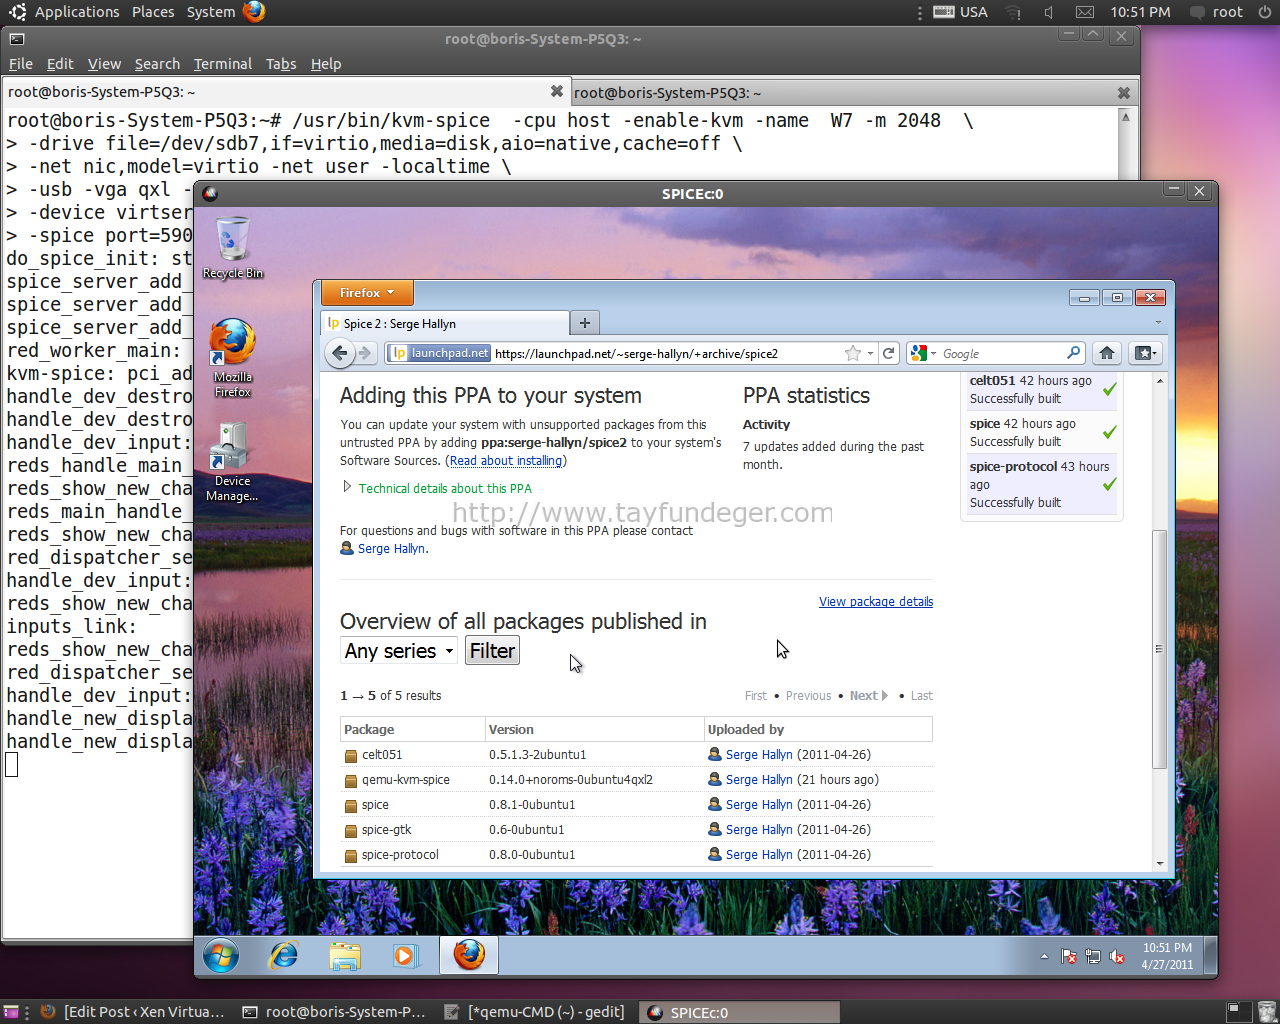
Task: Click the Filter button
Action: click(x=492, y=651)
